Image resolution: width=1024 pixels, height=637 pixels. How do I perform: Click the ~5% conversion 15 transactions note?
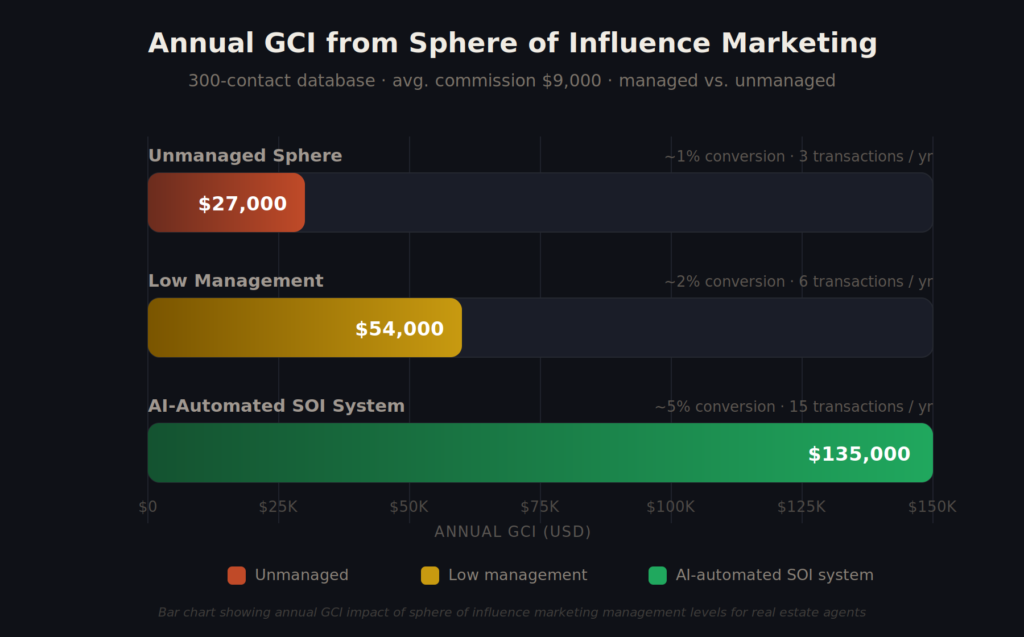click(x=793, y=406)
